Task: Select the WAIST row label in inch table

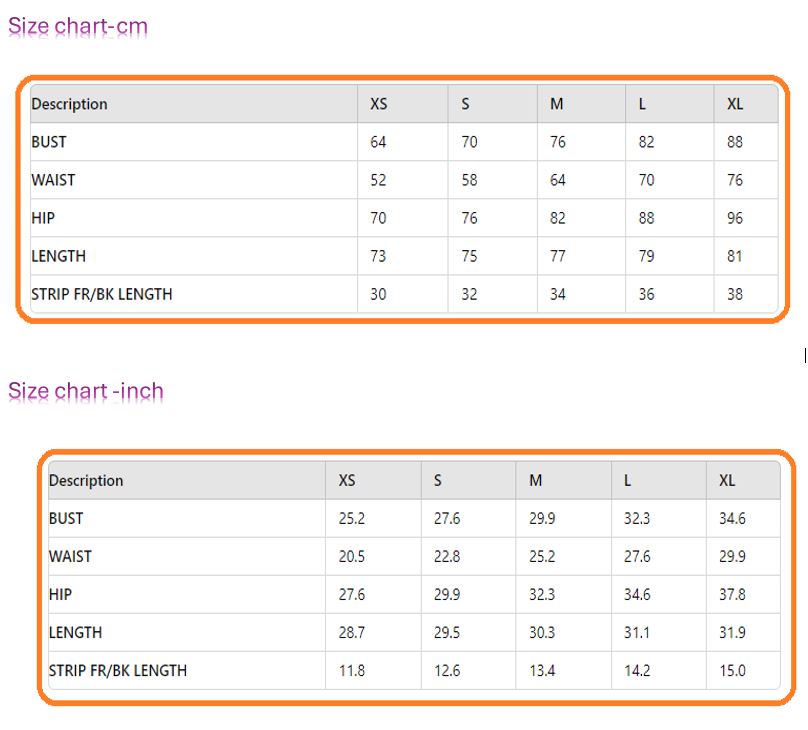Action: pos(70,557)
